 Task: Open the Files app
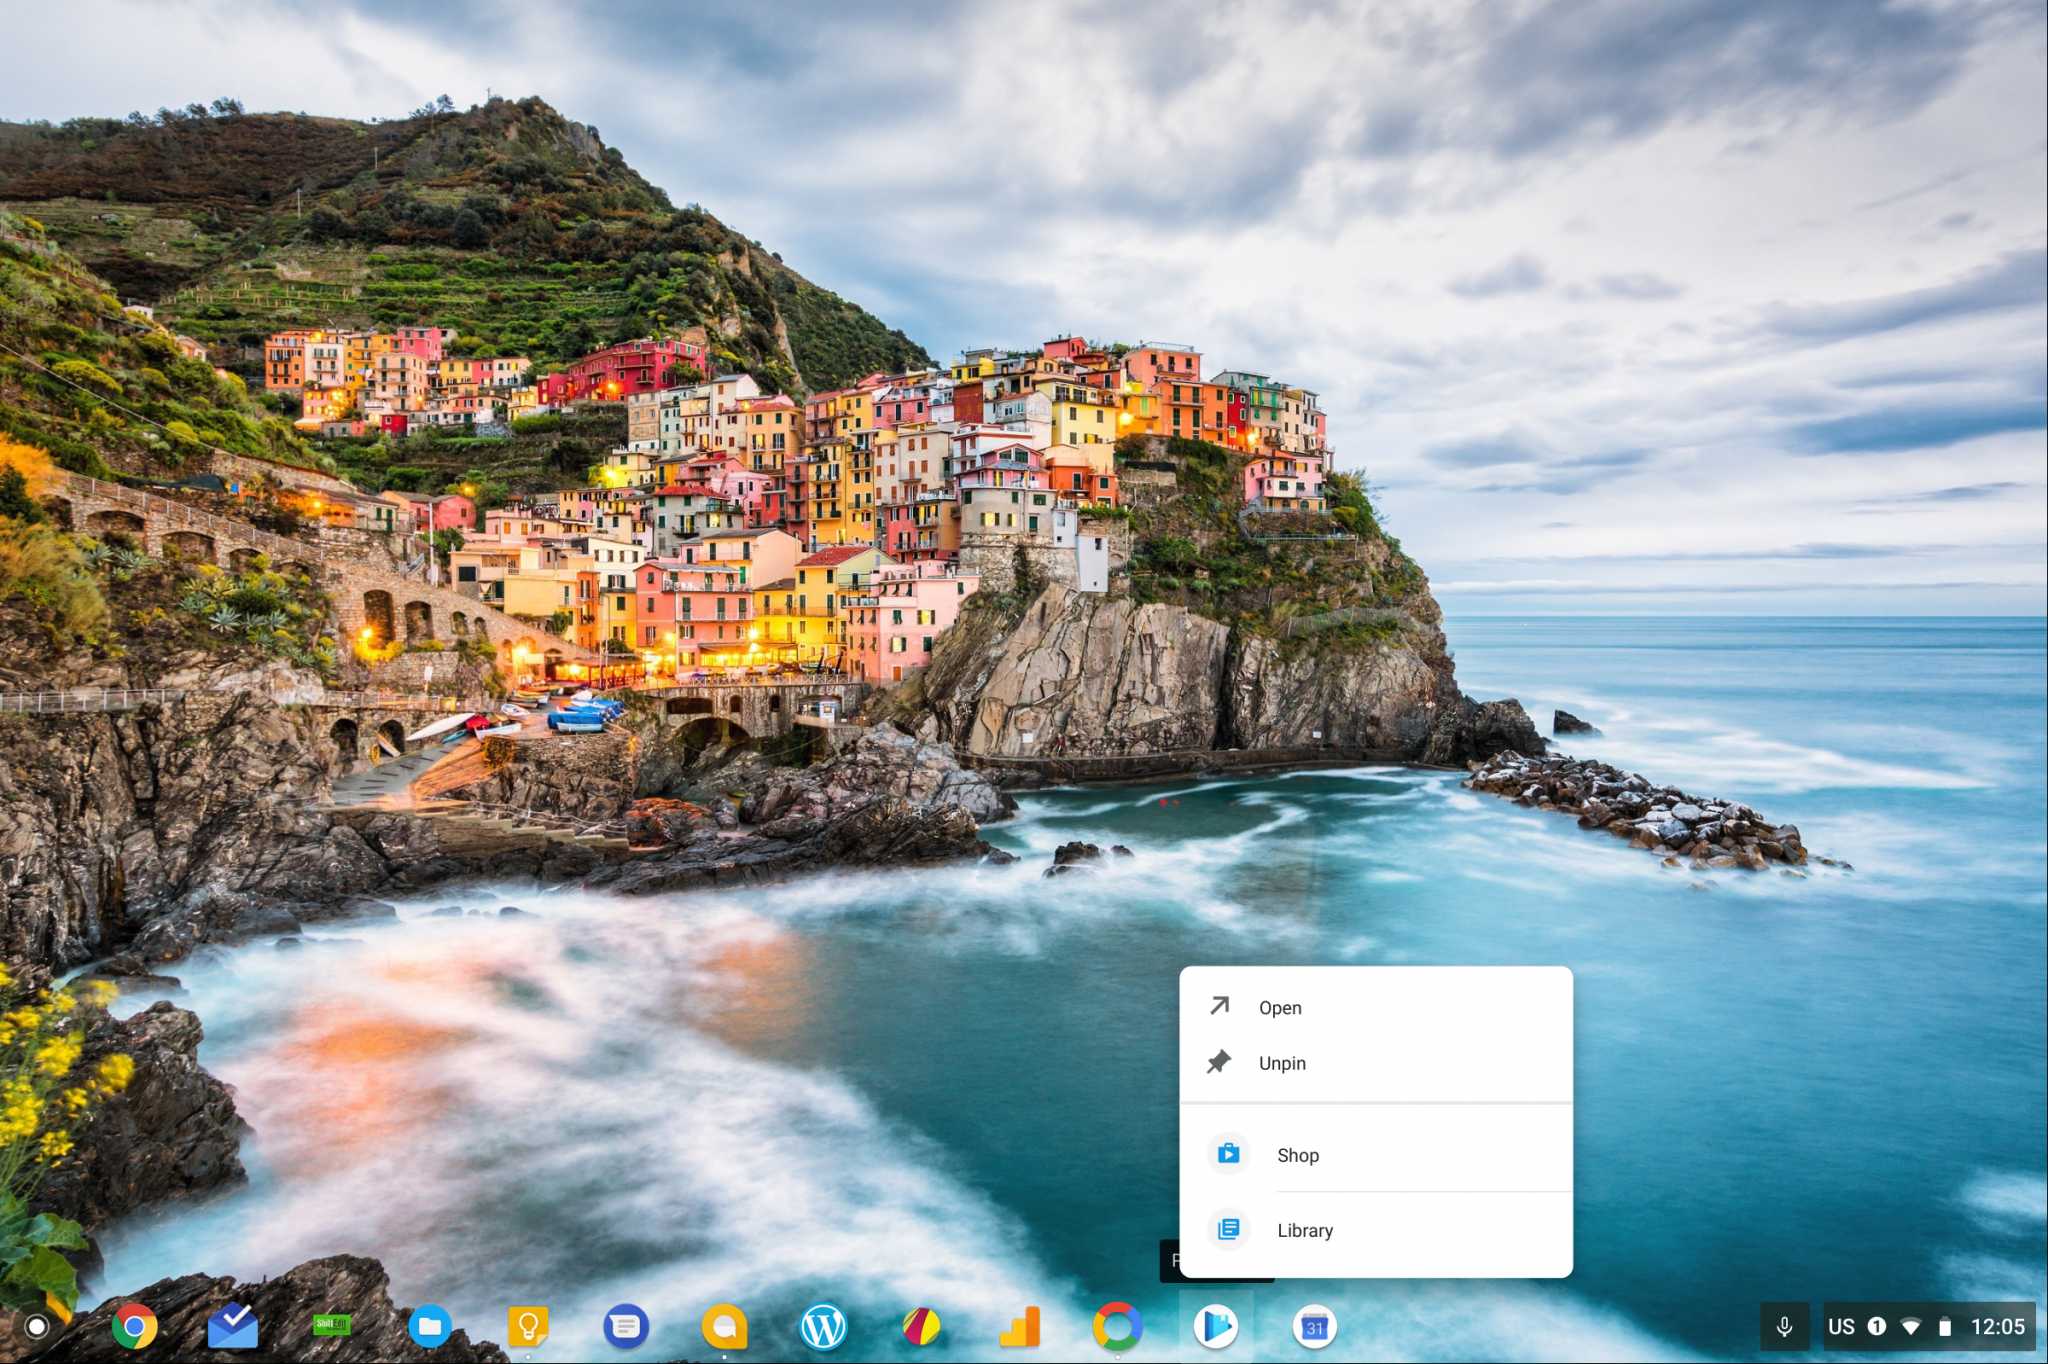click(x=430, y=1326)
